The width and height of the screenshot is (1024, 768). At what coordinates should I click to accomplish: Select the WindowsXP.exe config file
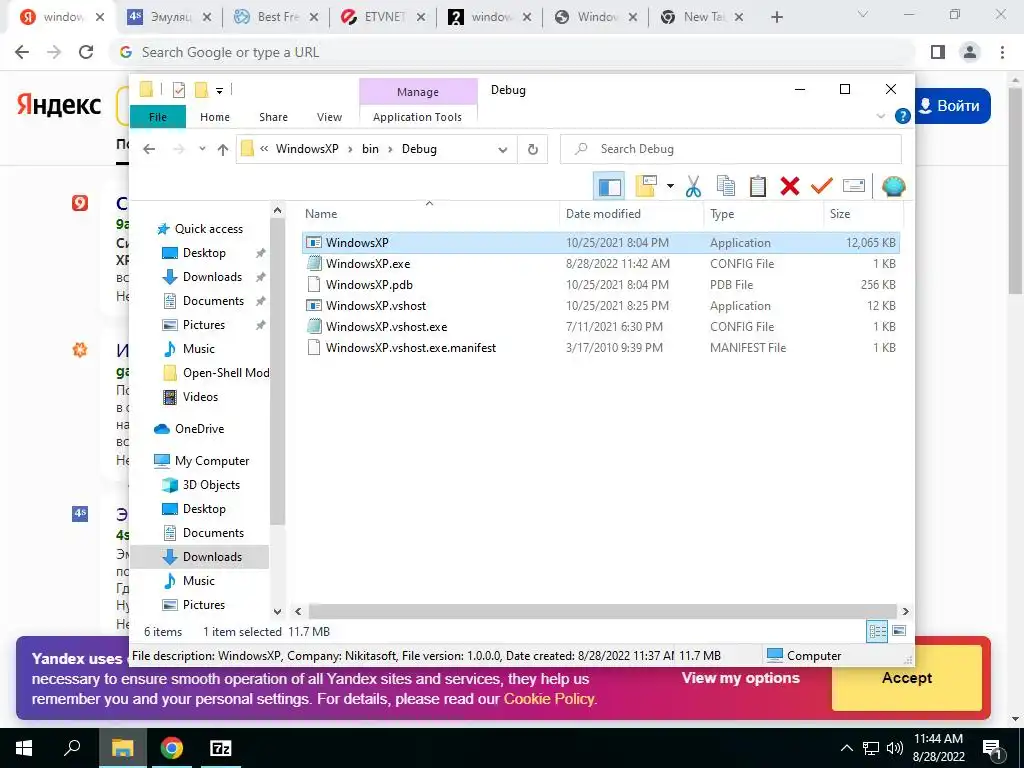coord(601,264)
